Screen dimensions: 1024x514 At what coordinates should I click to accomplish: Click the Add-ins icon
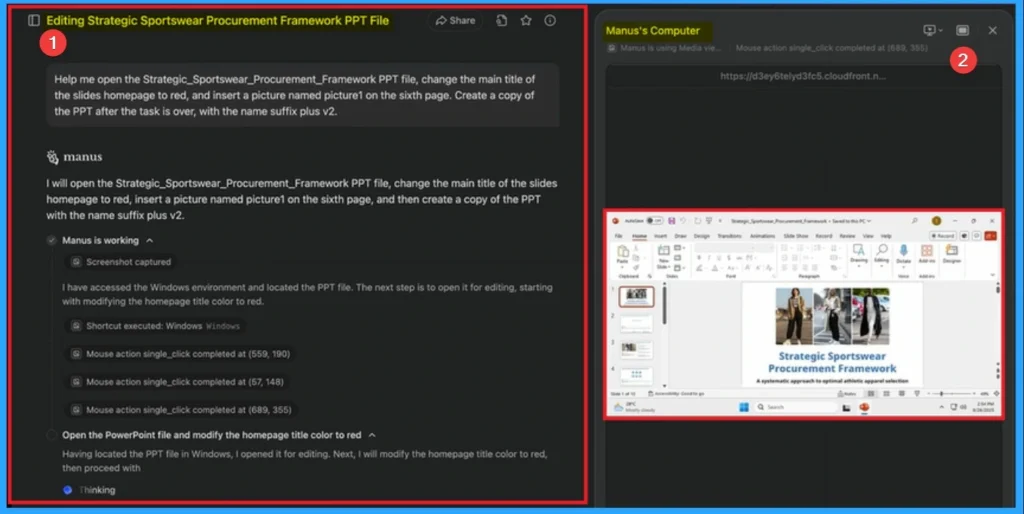(927, 253)
